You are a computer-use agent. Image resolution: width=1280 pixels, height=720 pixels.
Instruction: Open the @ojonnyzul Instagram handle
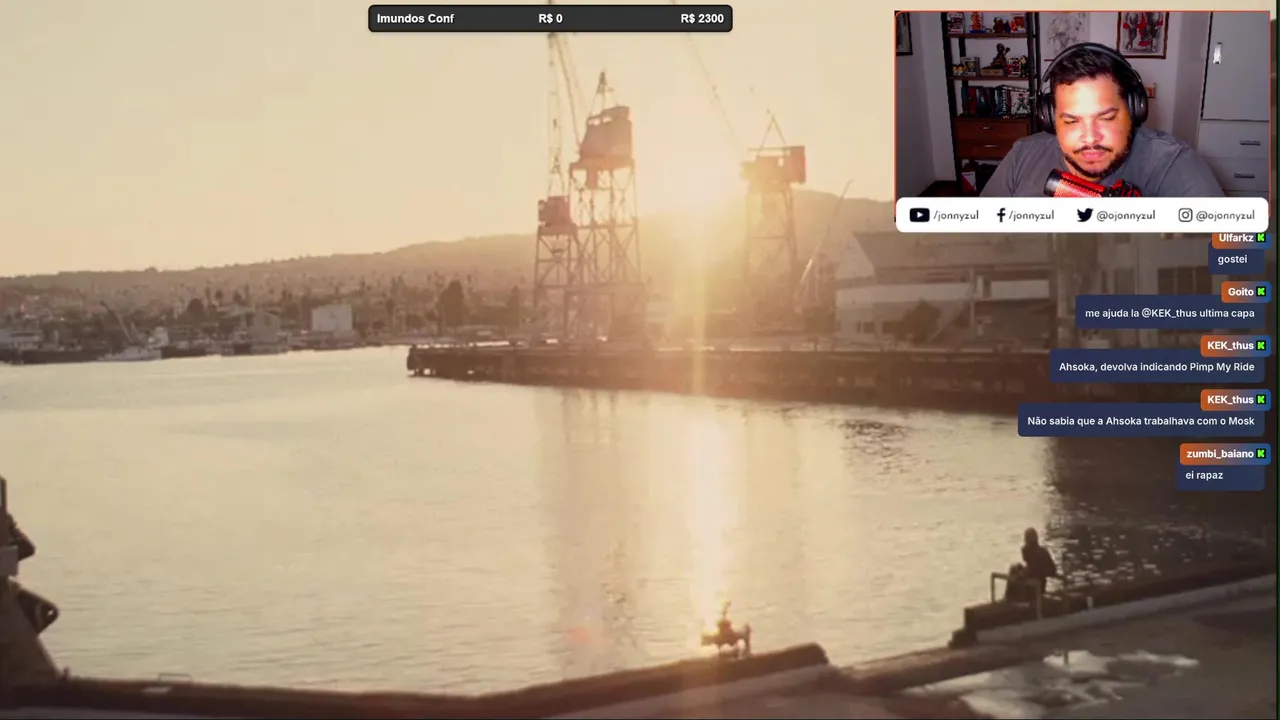(1225, 215)
